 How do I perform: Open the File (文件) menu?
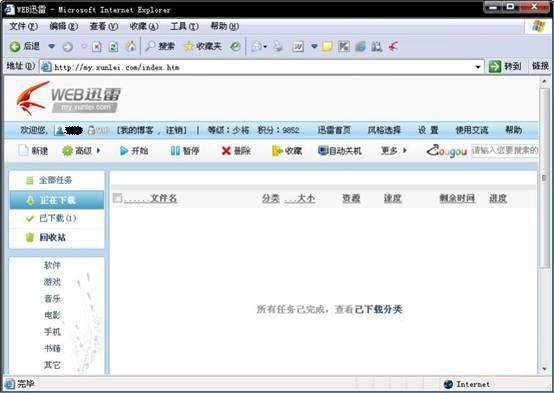pos(23,26)
